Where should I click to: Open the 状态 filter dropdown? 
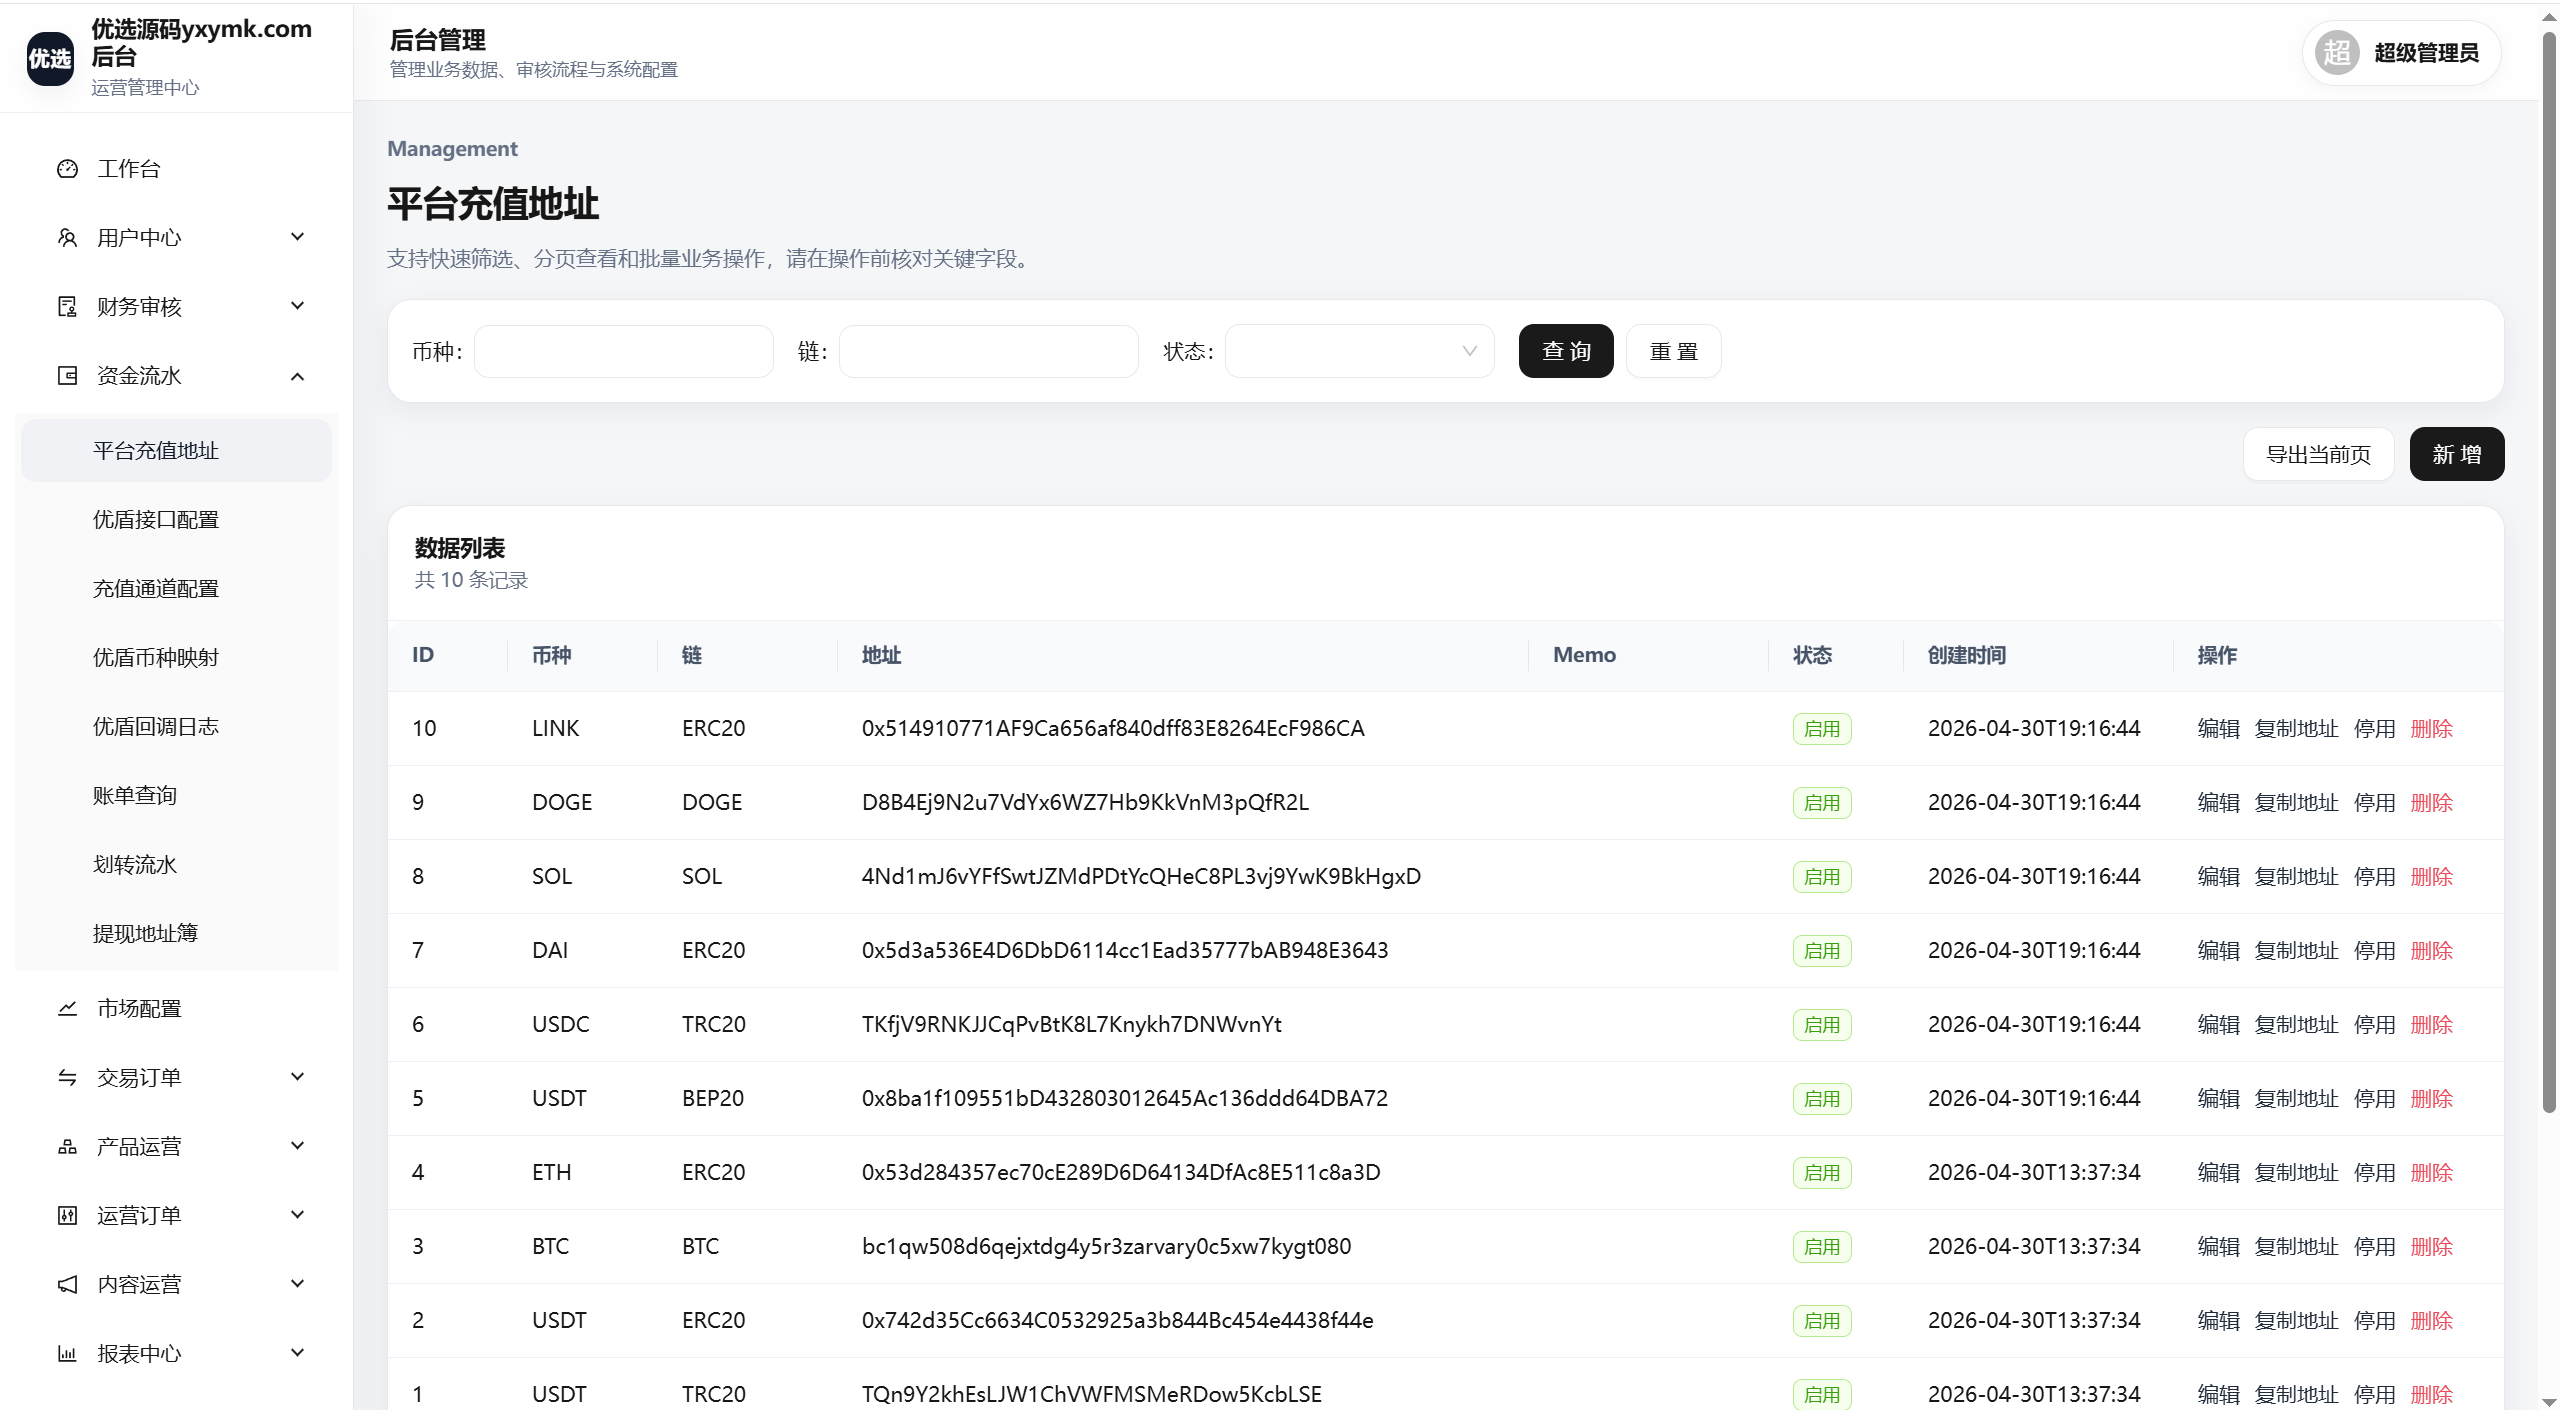pos(1360,351)
